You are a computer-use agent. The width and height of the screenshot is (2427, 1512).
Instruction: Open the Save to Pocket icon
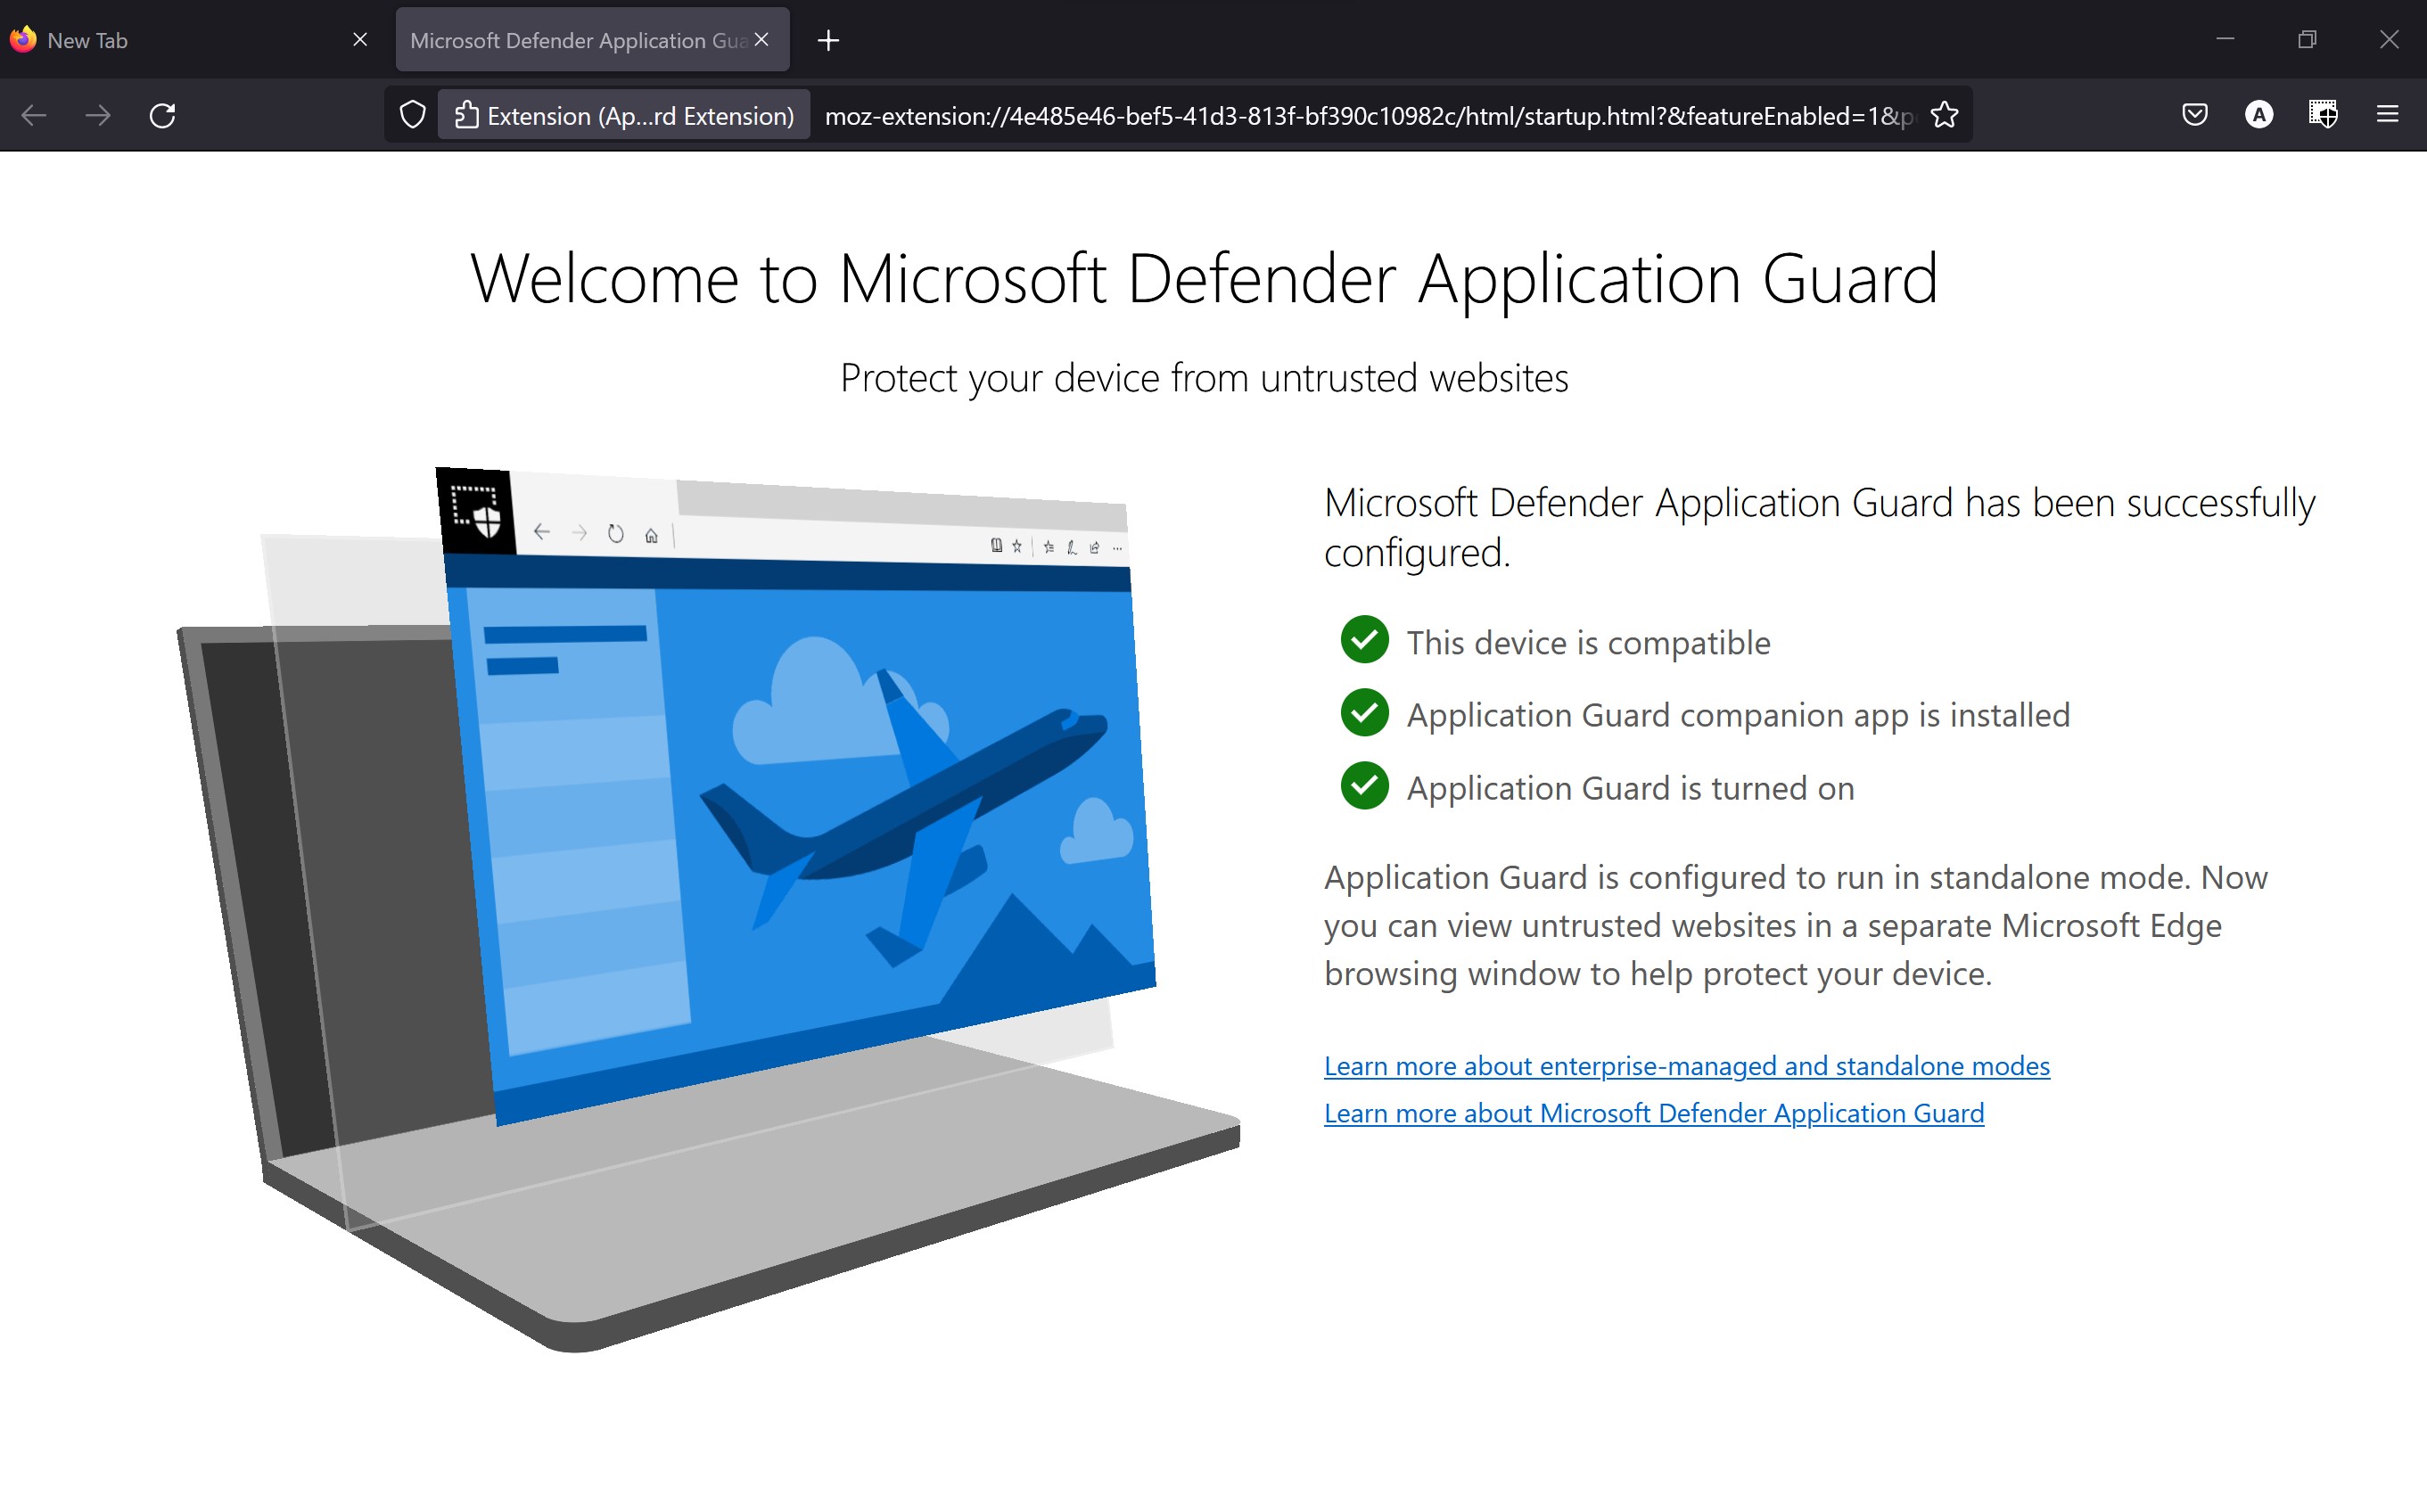[2195, 115]
